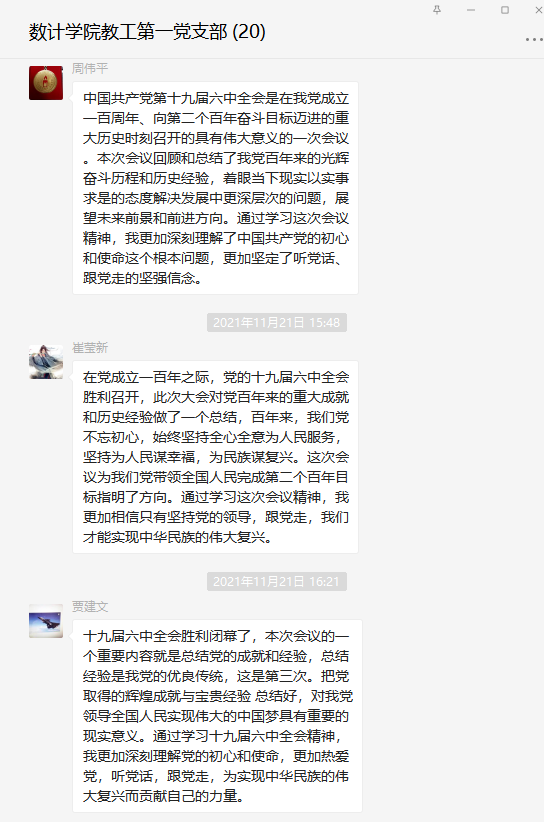Pin the chat window on top

point(437,9)
